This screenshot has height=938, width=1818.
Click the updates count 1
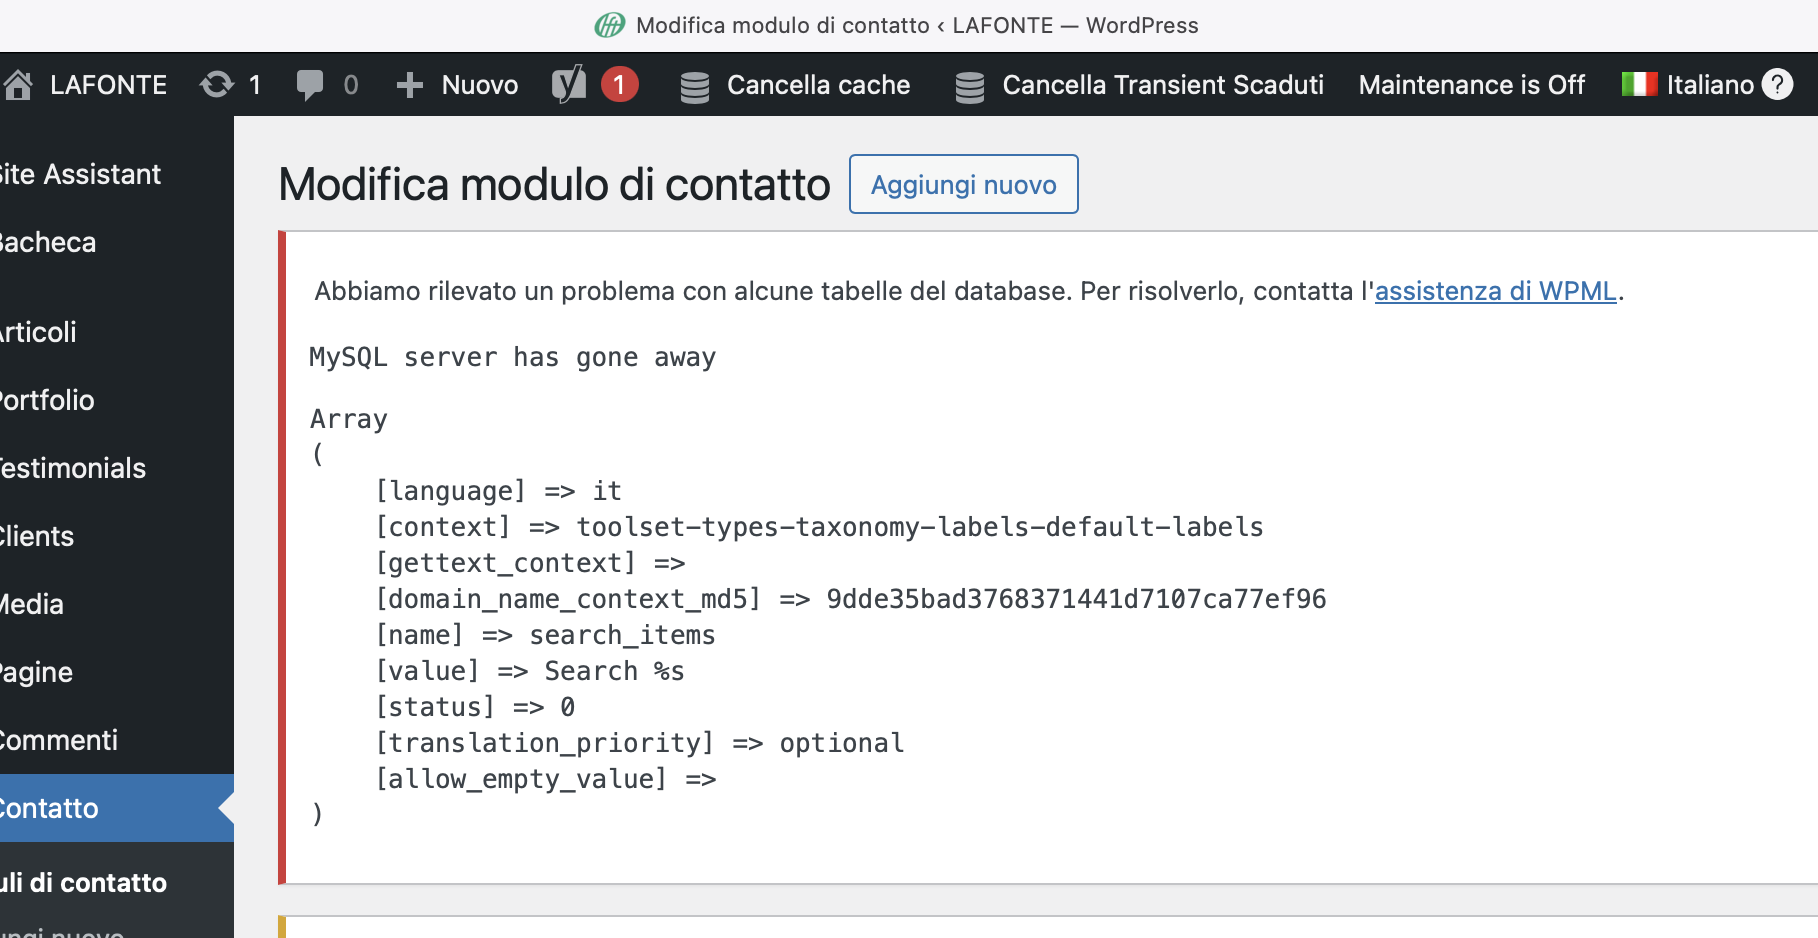[255, 85]
